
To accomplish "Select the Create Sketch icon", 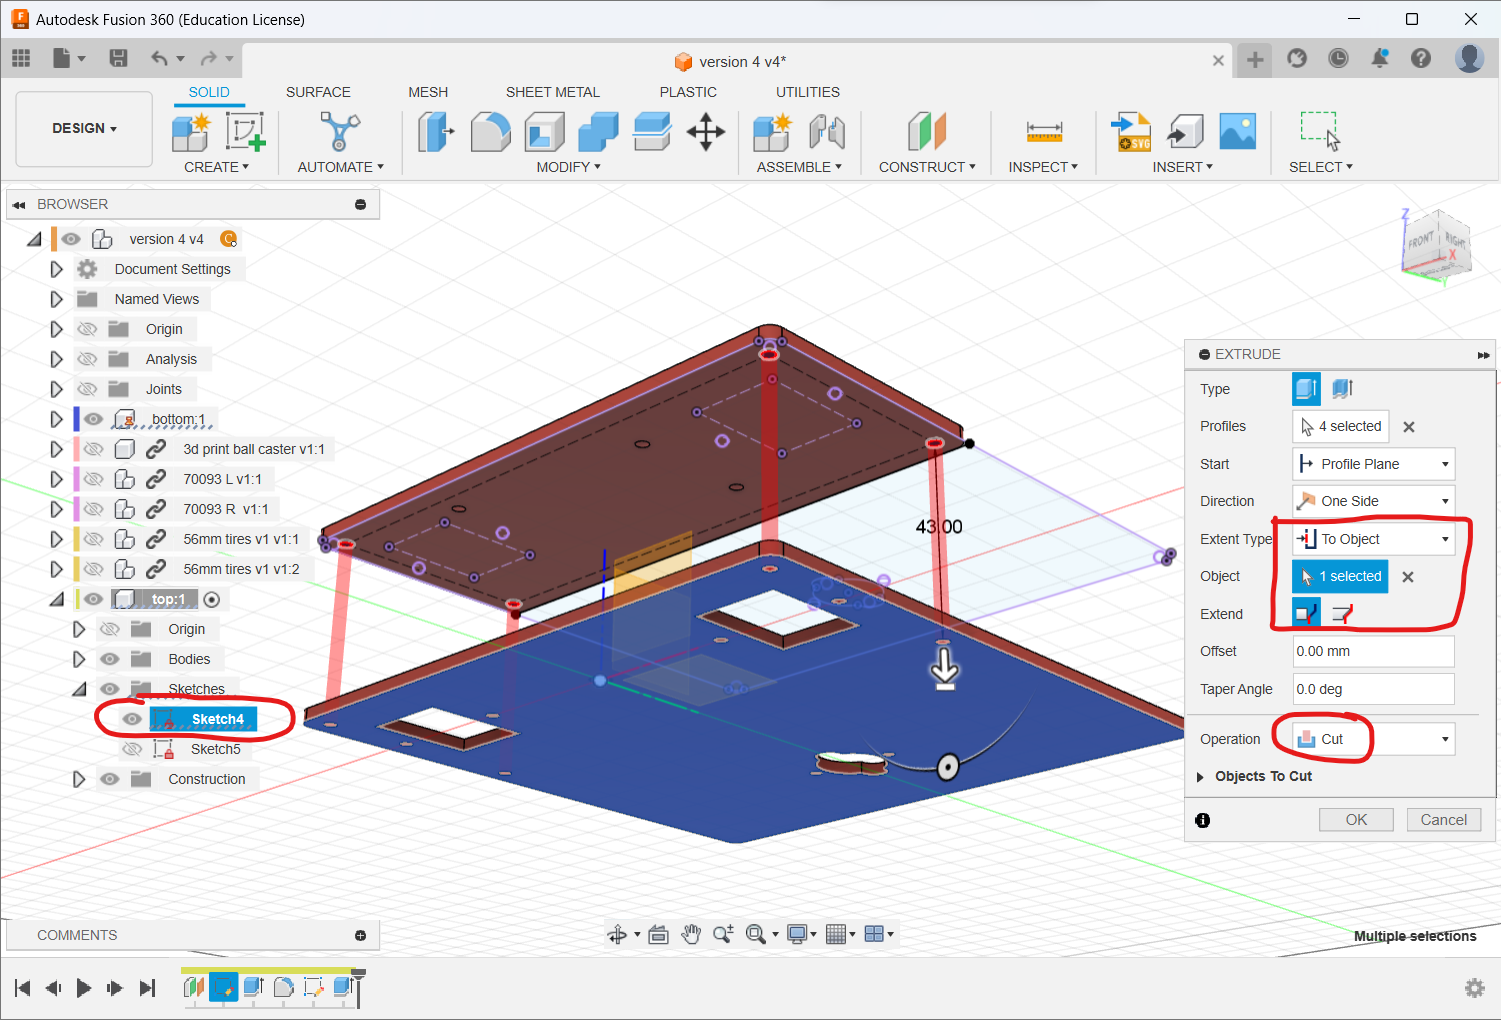I will click(244, 131).
